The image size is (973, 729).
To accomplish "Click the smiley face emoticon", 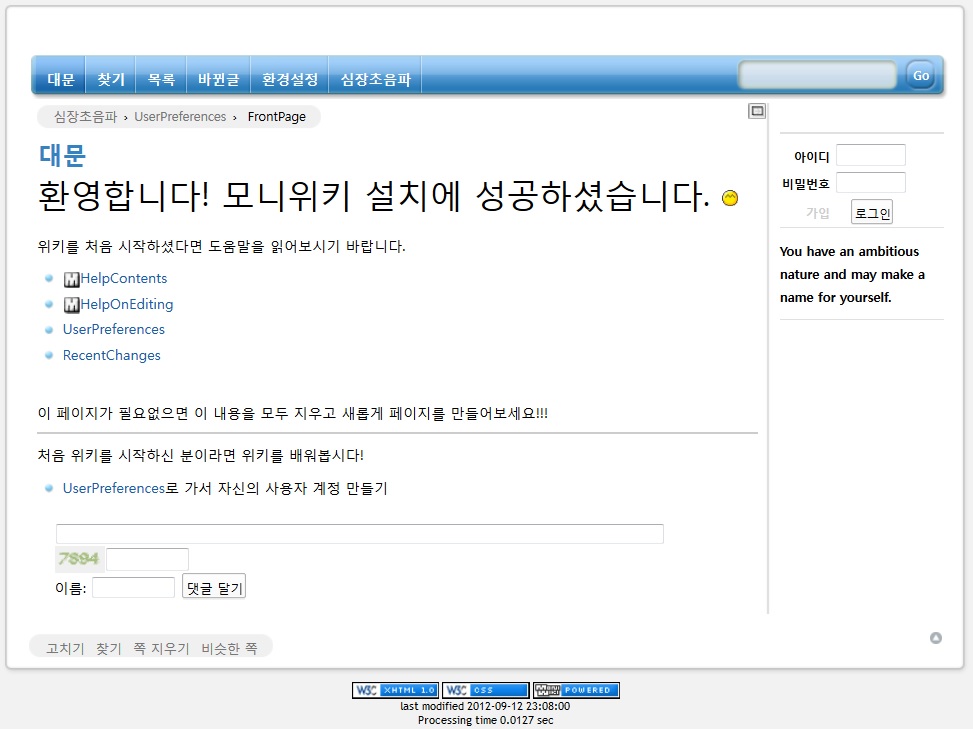I will (x=730, y=199).
